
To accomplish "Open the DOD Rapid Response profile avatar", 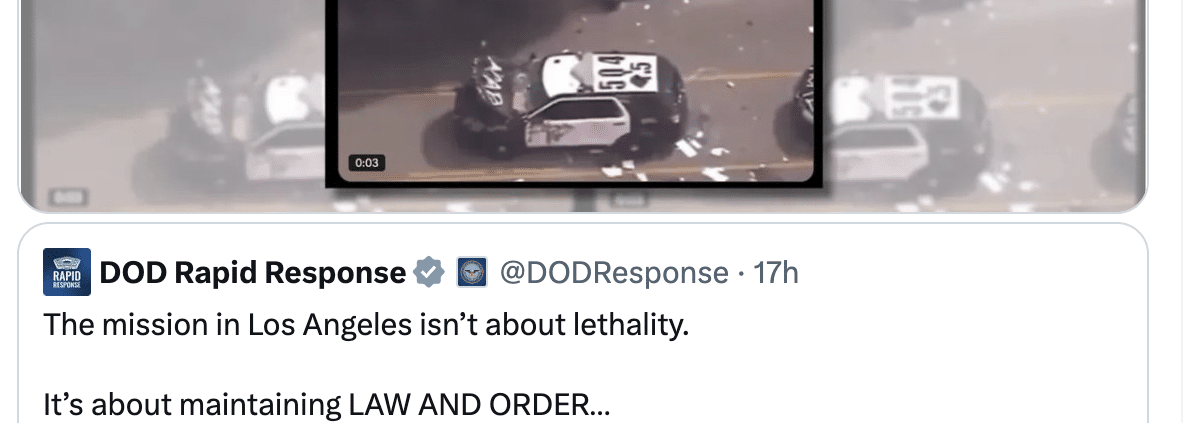I will coord(67,272).
